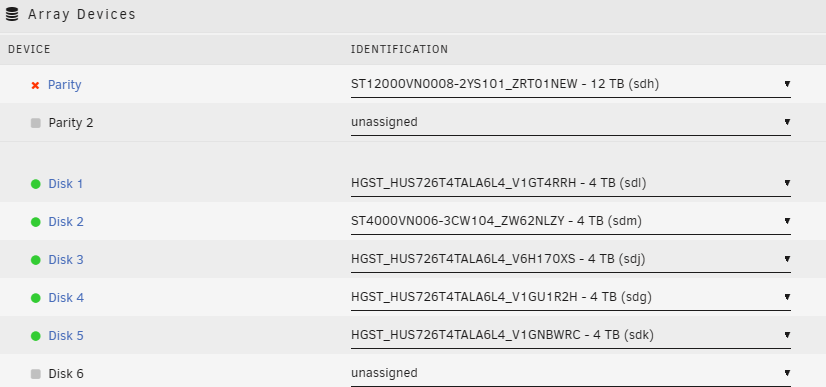The width and height of the screenshot is (826, 387).
Task: Open the Disk 2 ST4000VN006 dropdown
Action: (571, 221)
